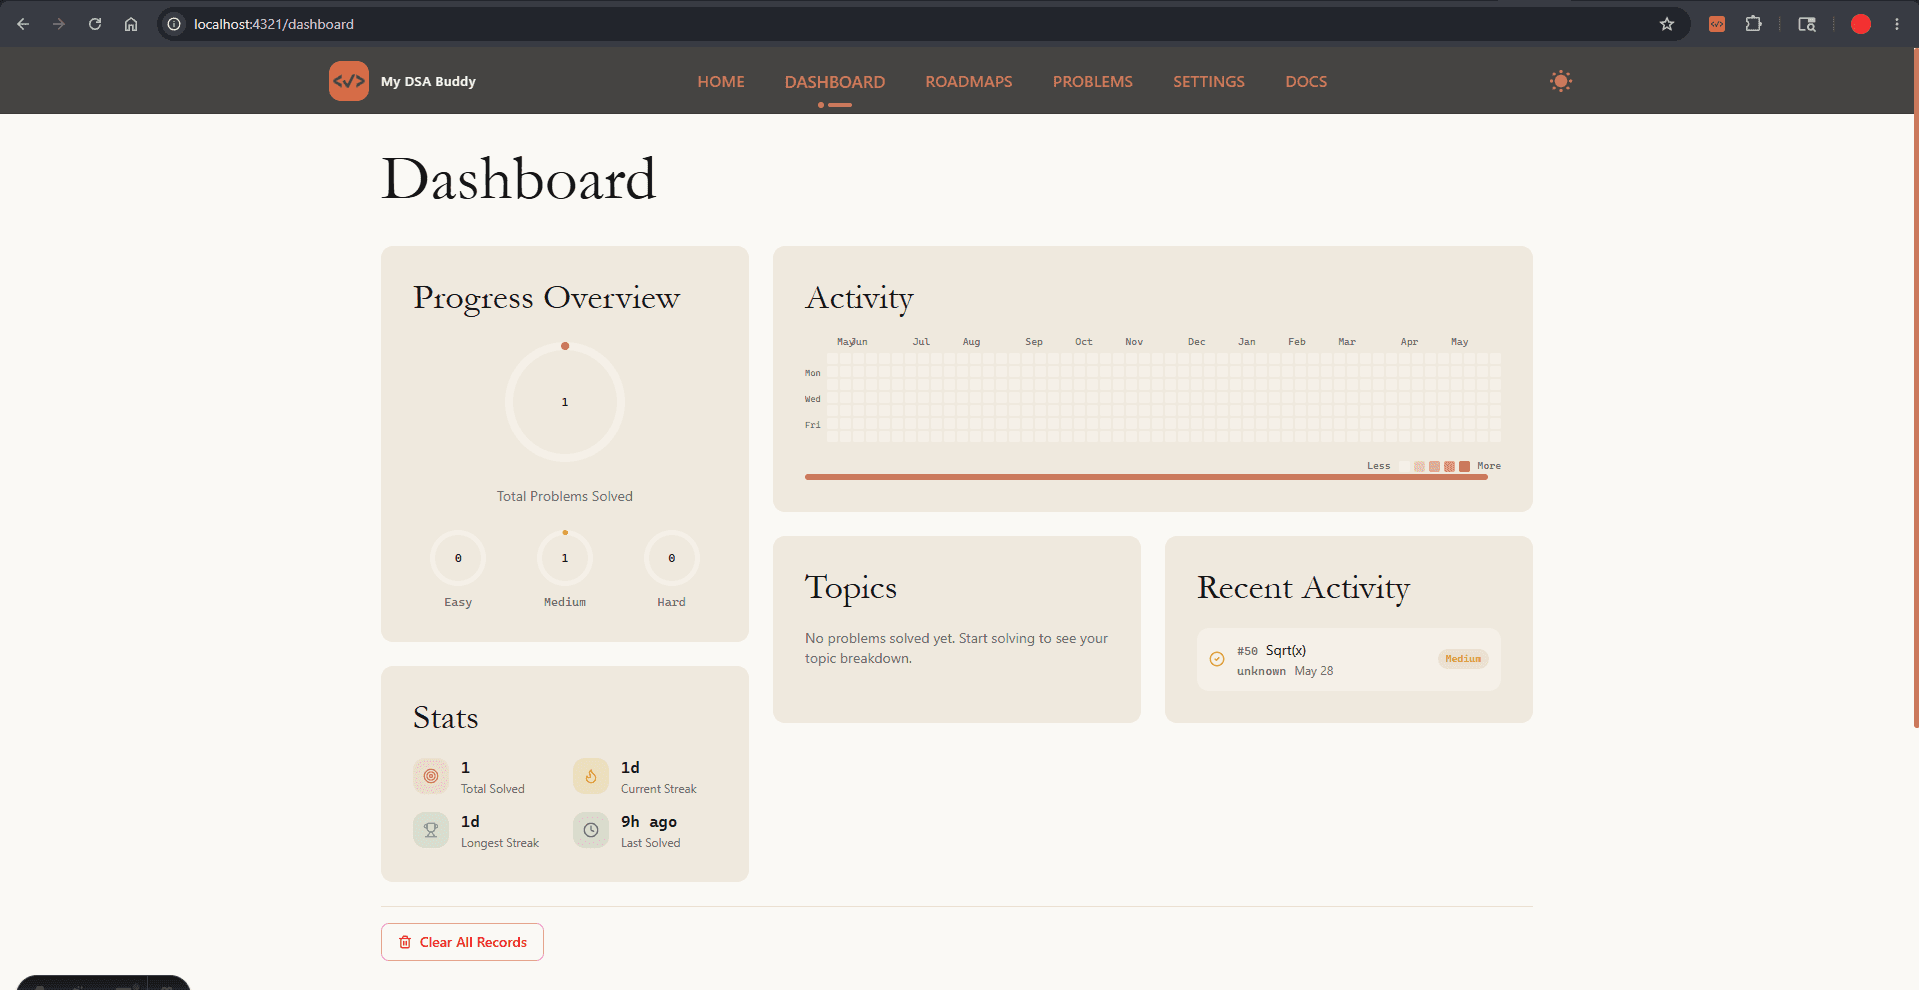
Task: Open the DOCS nav link
Action: (x=1306, y=82)
